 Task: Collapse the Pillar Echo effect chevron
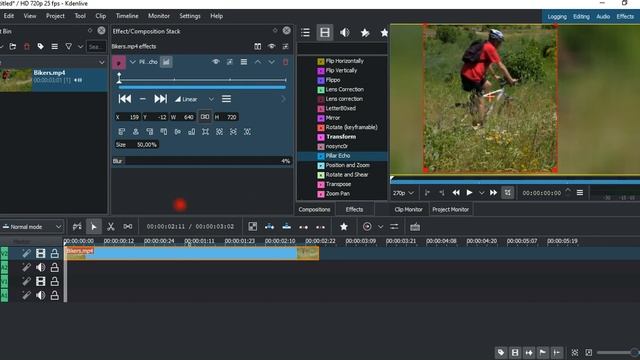[132, 62]
